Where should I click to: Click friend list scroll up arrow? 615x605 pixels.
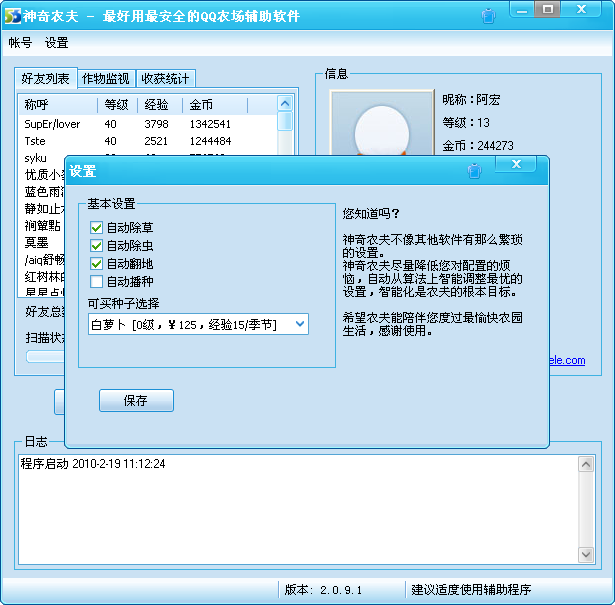tap(285, 104)
